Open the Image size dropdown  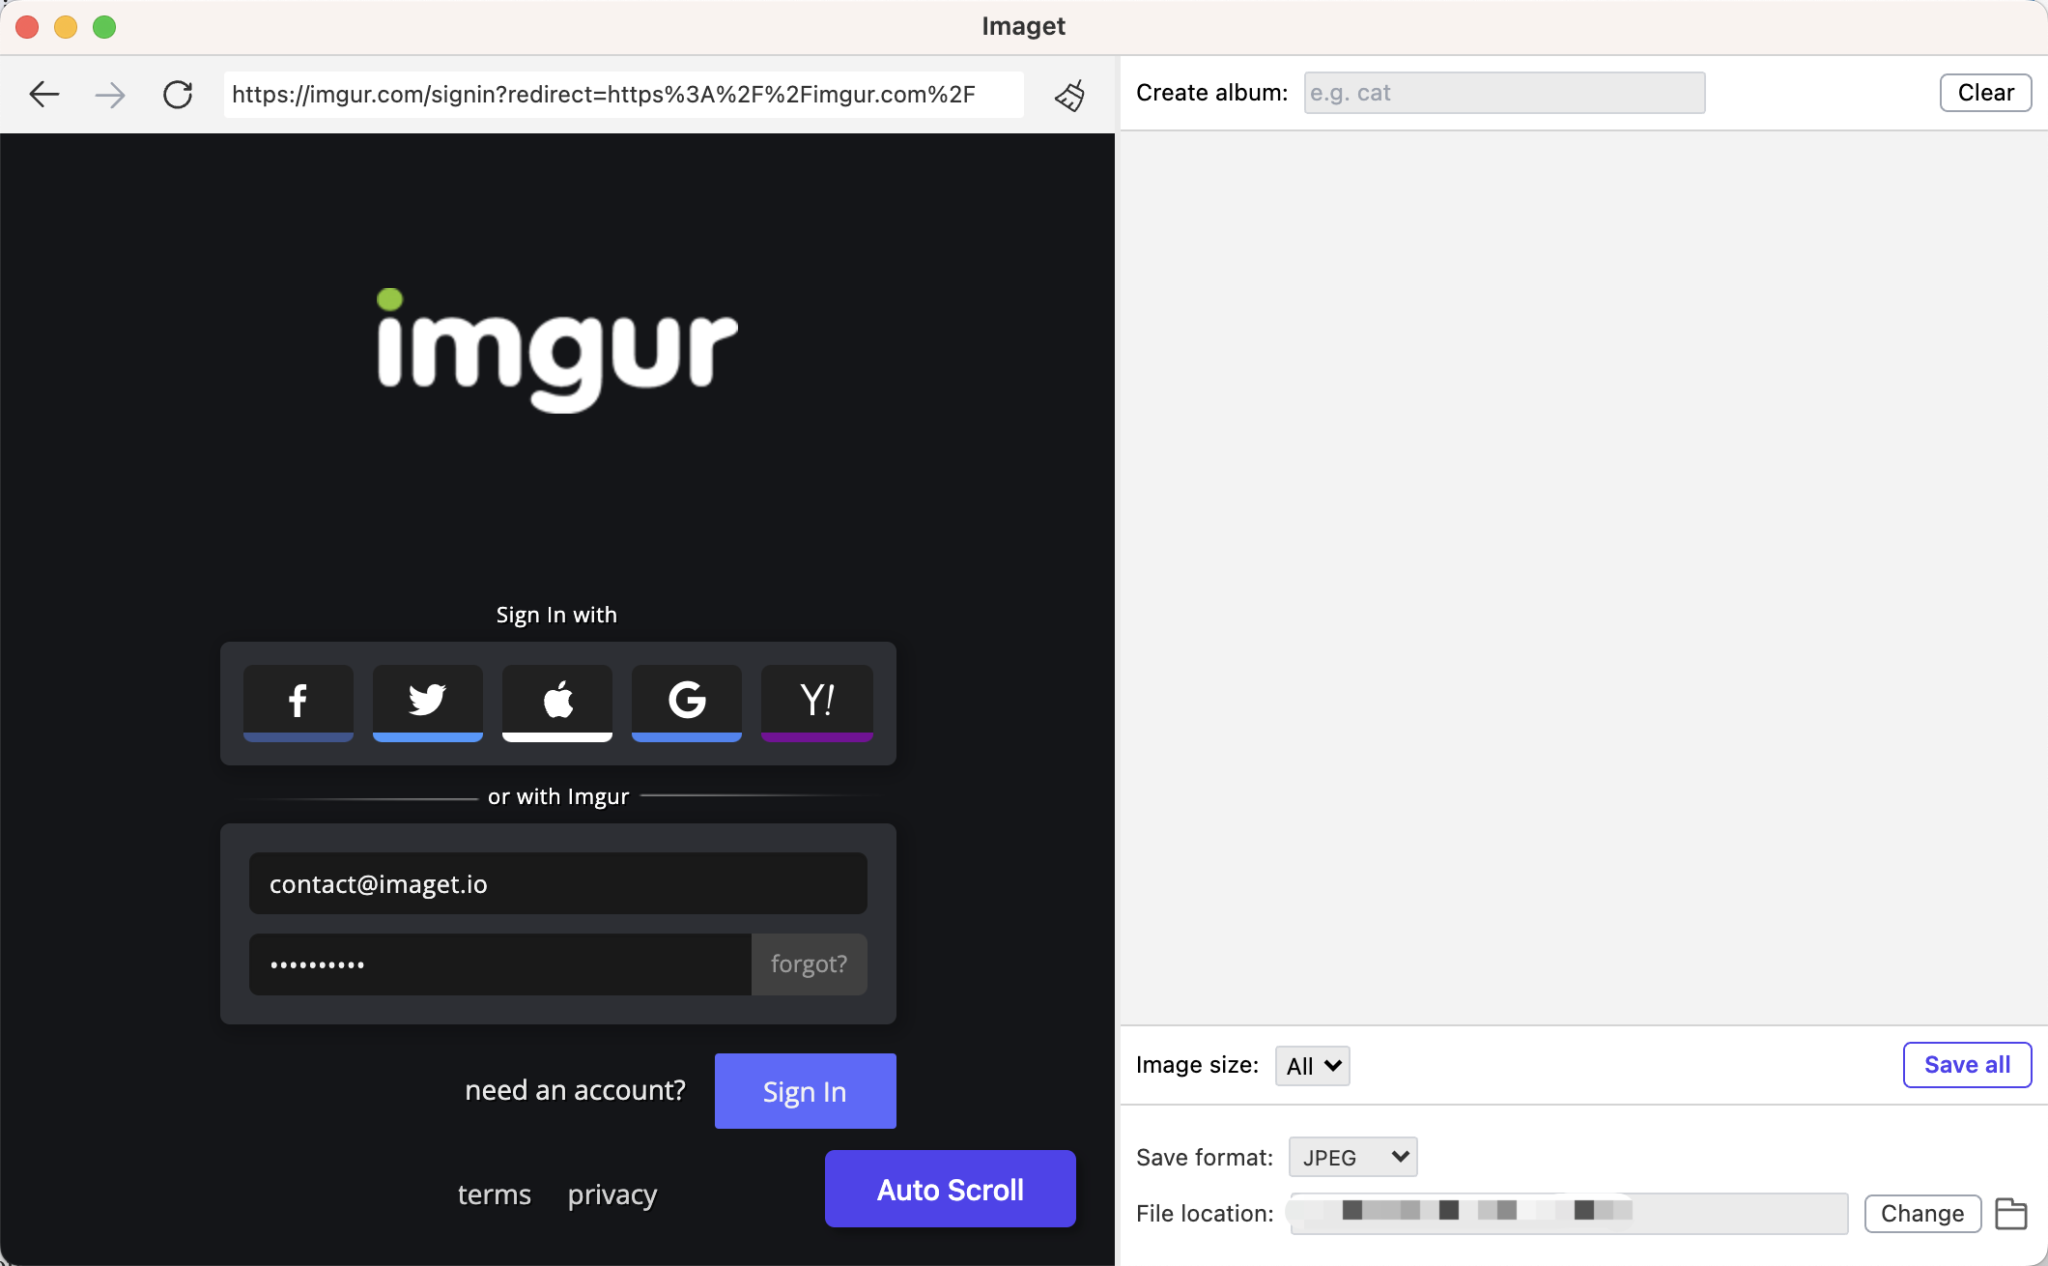[x=1312, y=1066]
